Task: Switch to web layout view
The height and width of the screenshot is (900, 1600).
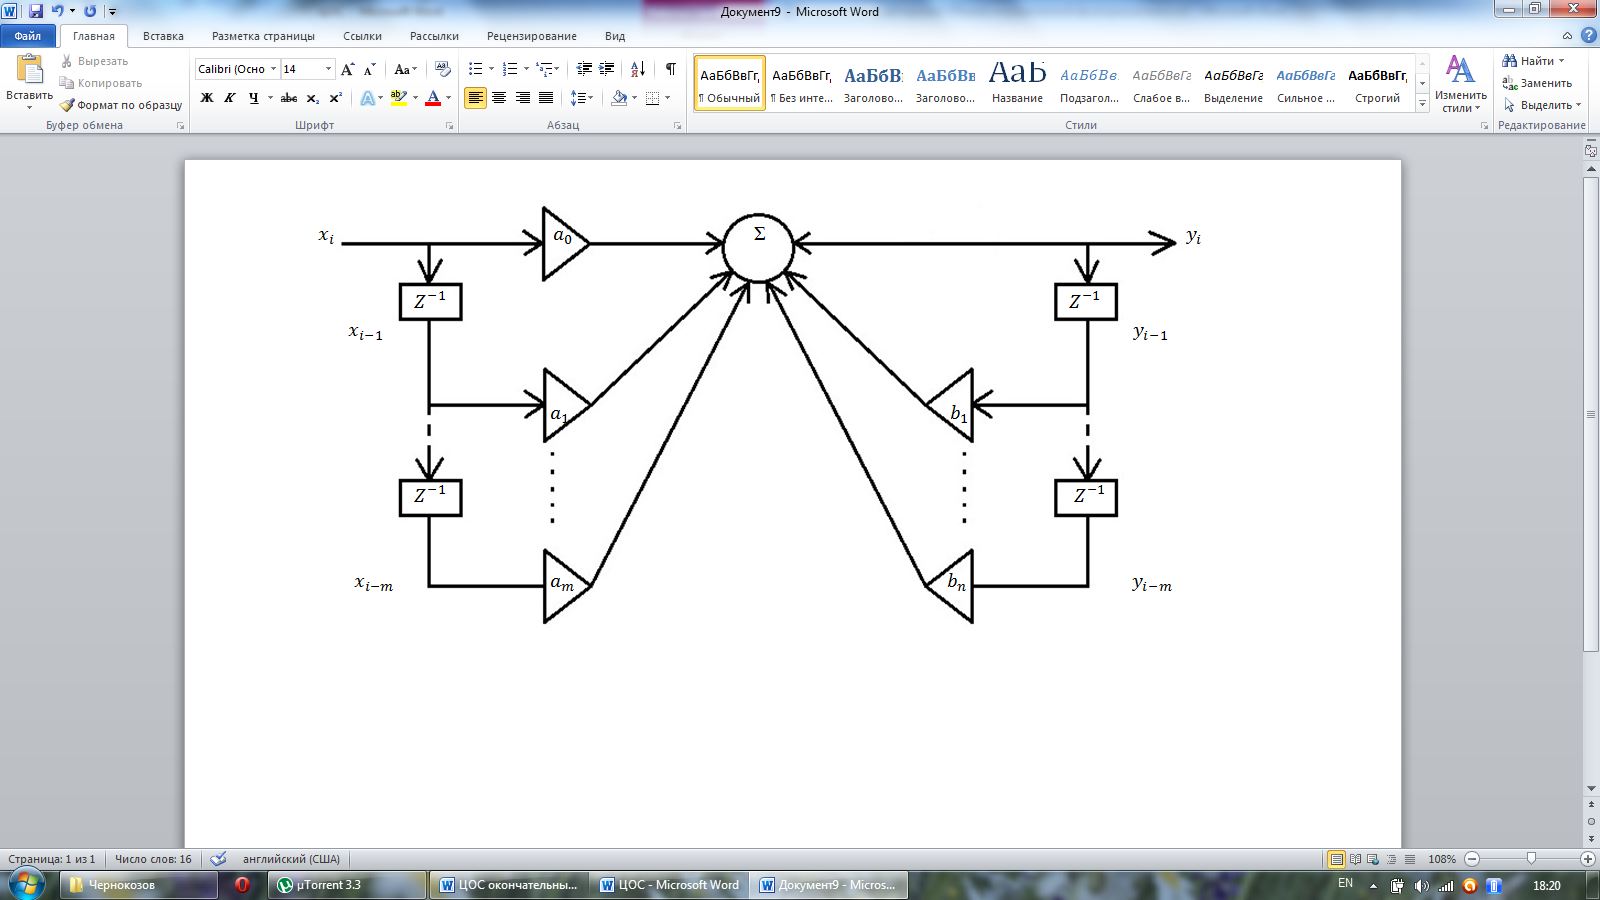Action: (1373, 859)
